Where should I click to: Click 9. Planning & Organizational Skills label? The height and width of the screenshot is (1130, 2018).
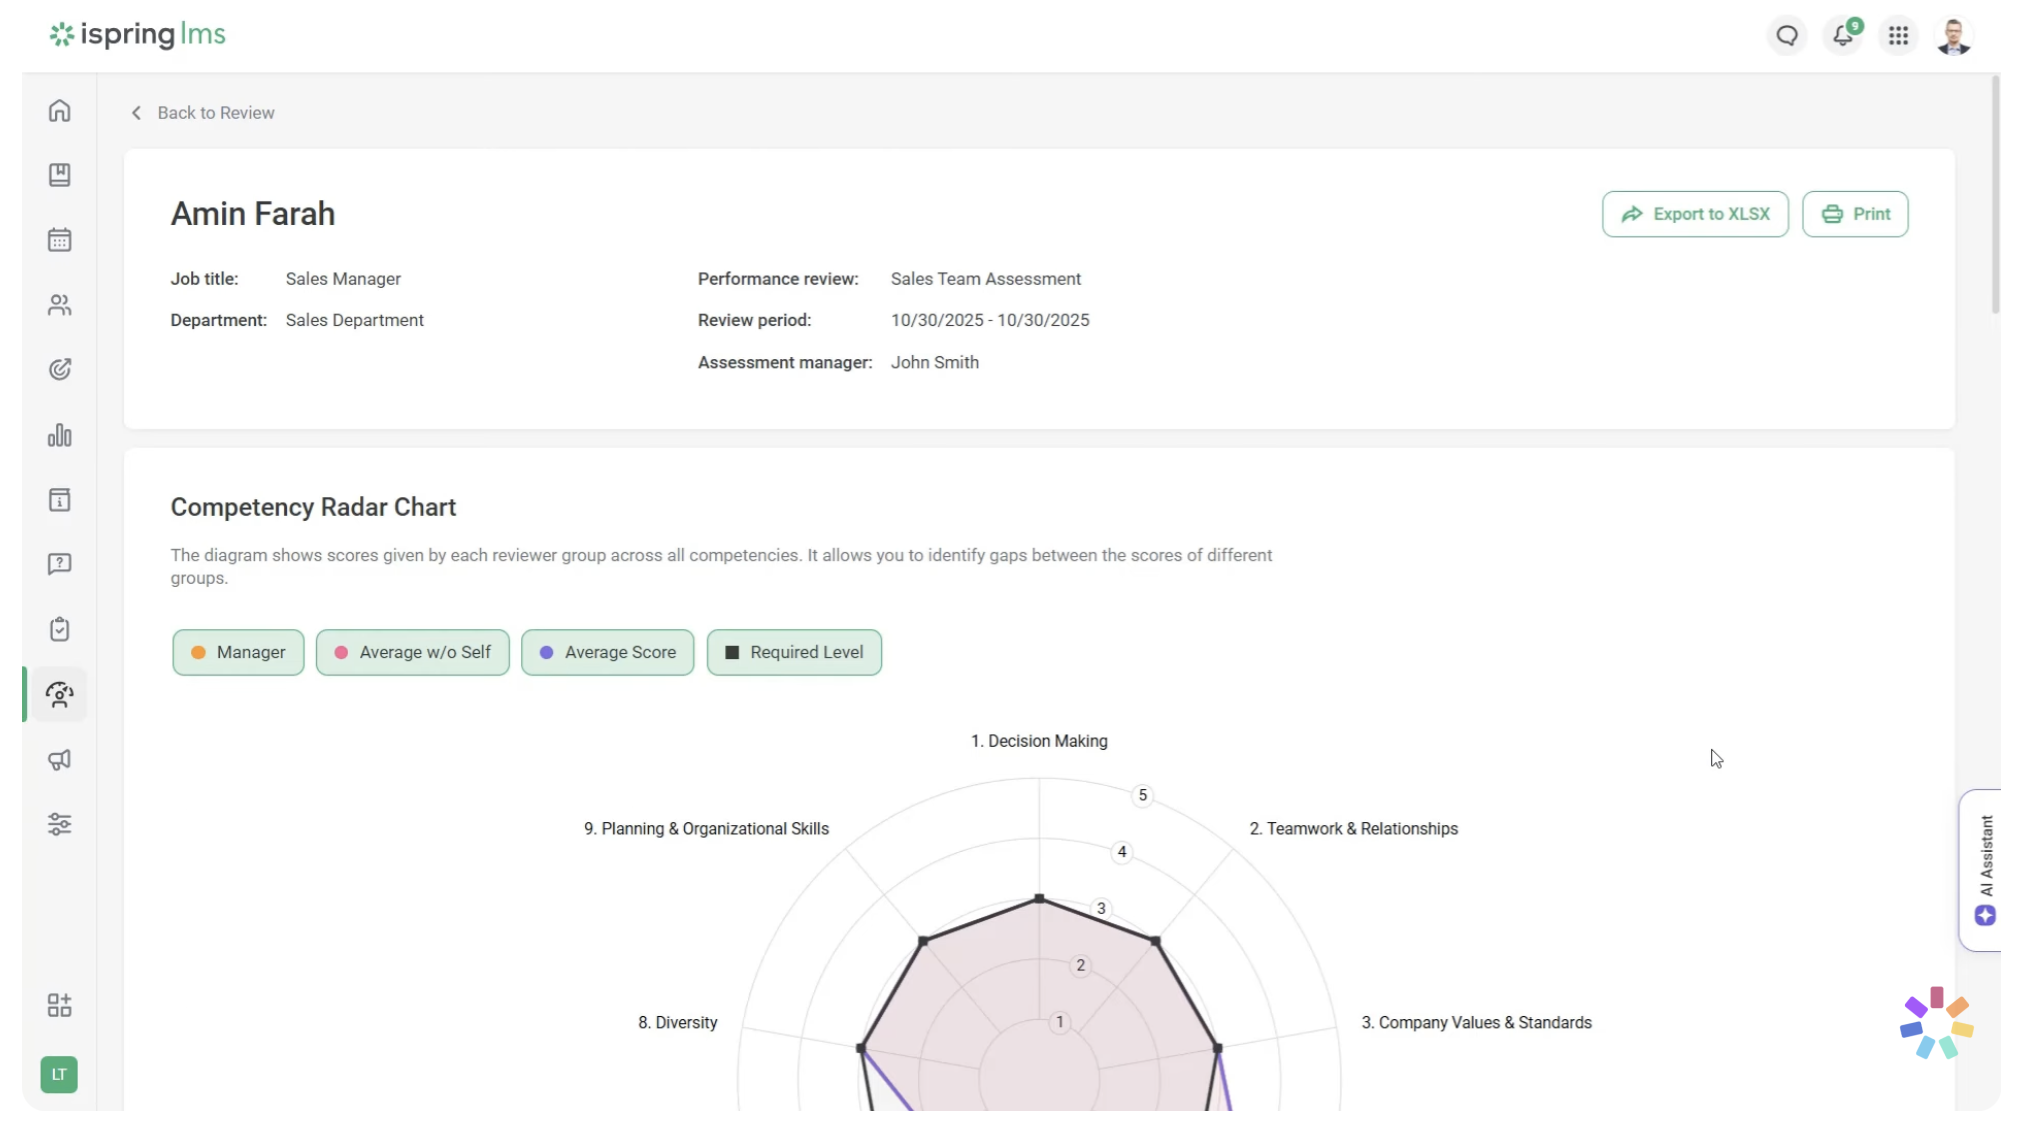click(x=706, y=829)
